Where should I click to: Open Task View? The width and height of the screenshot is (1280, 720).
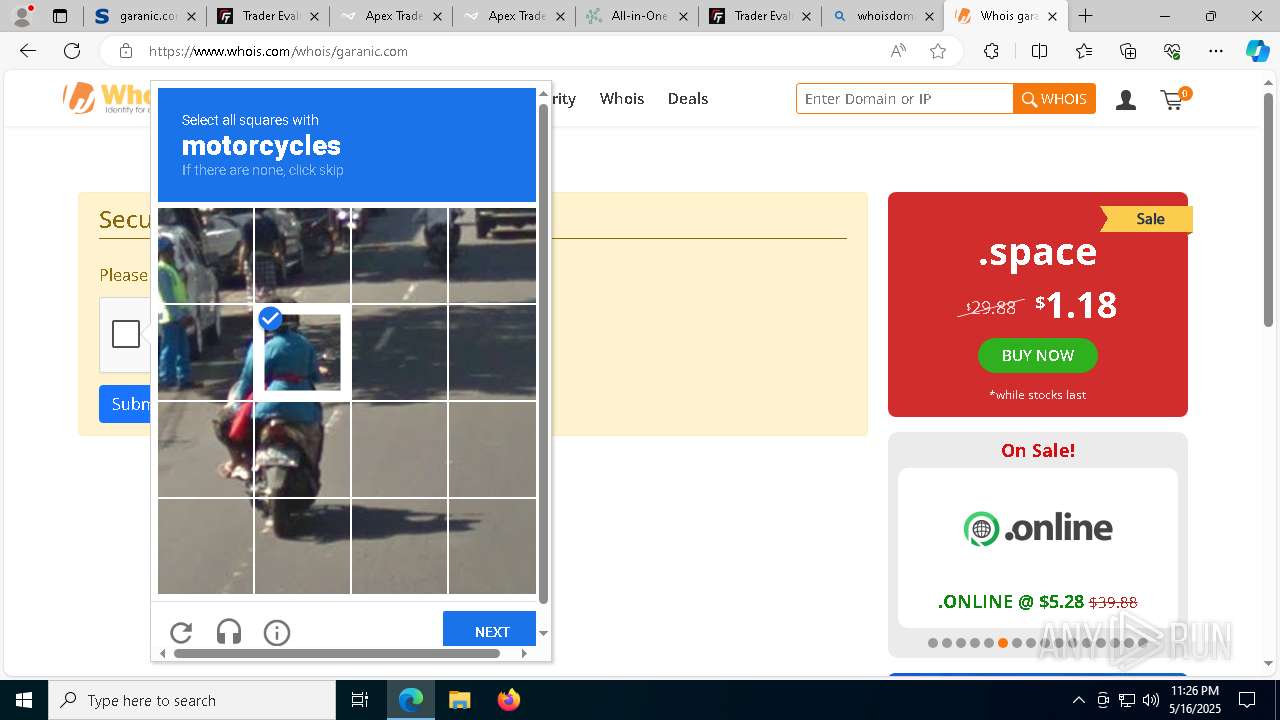pos(360,700)
